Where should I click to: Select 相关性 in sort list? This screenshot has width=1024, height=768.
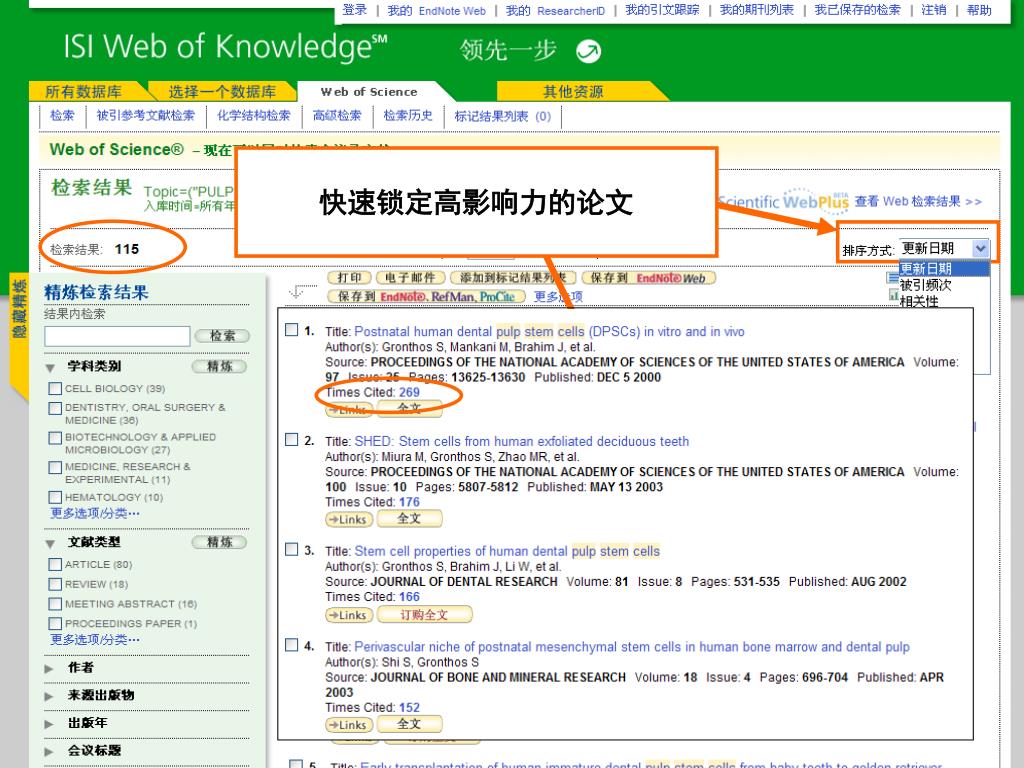coord(919,301)
